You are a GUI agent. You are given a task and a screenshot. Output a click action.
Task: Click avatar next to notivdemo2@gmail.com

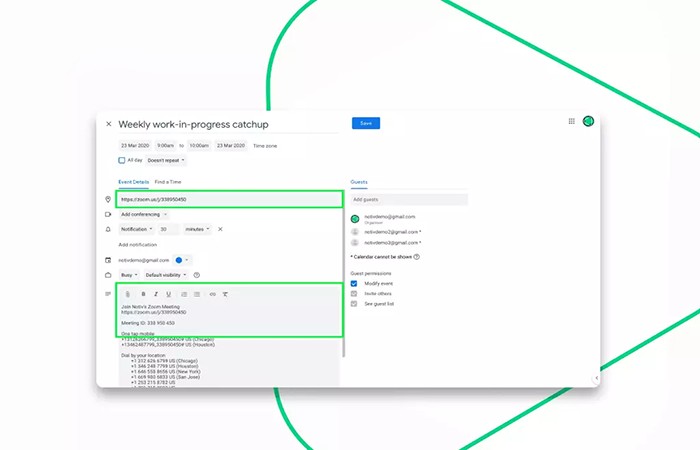point(355,232)
